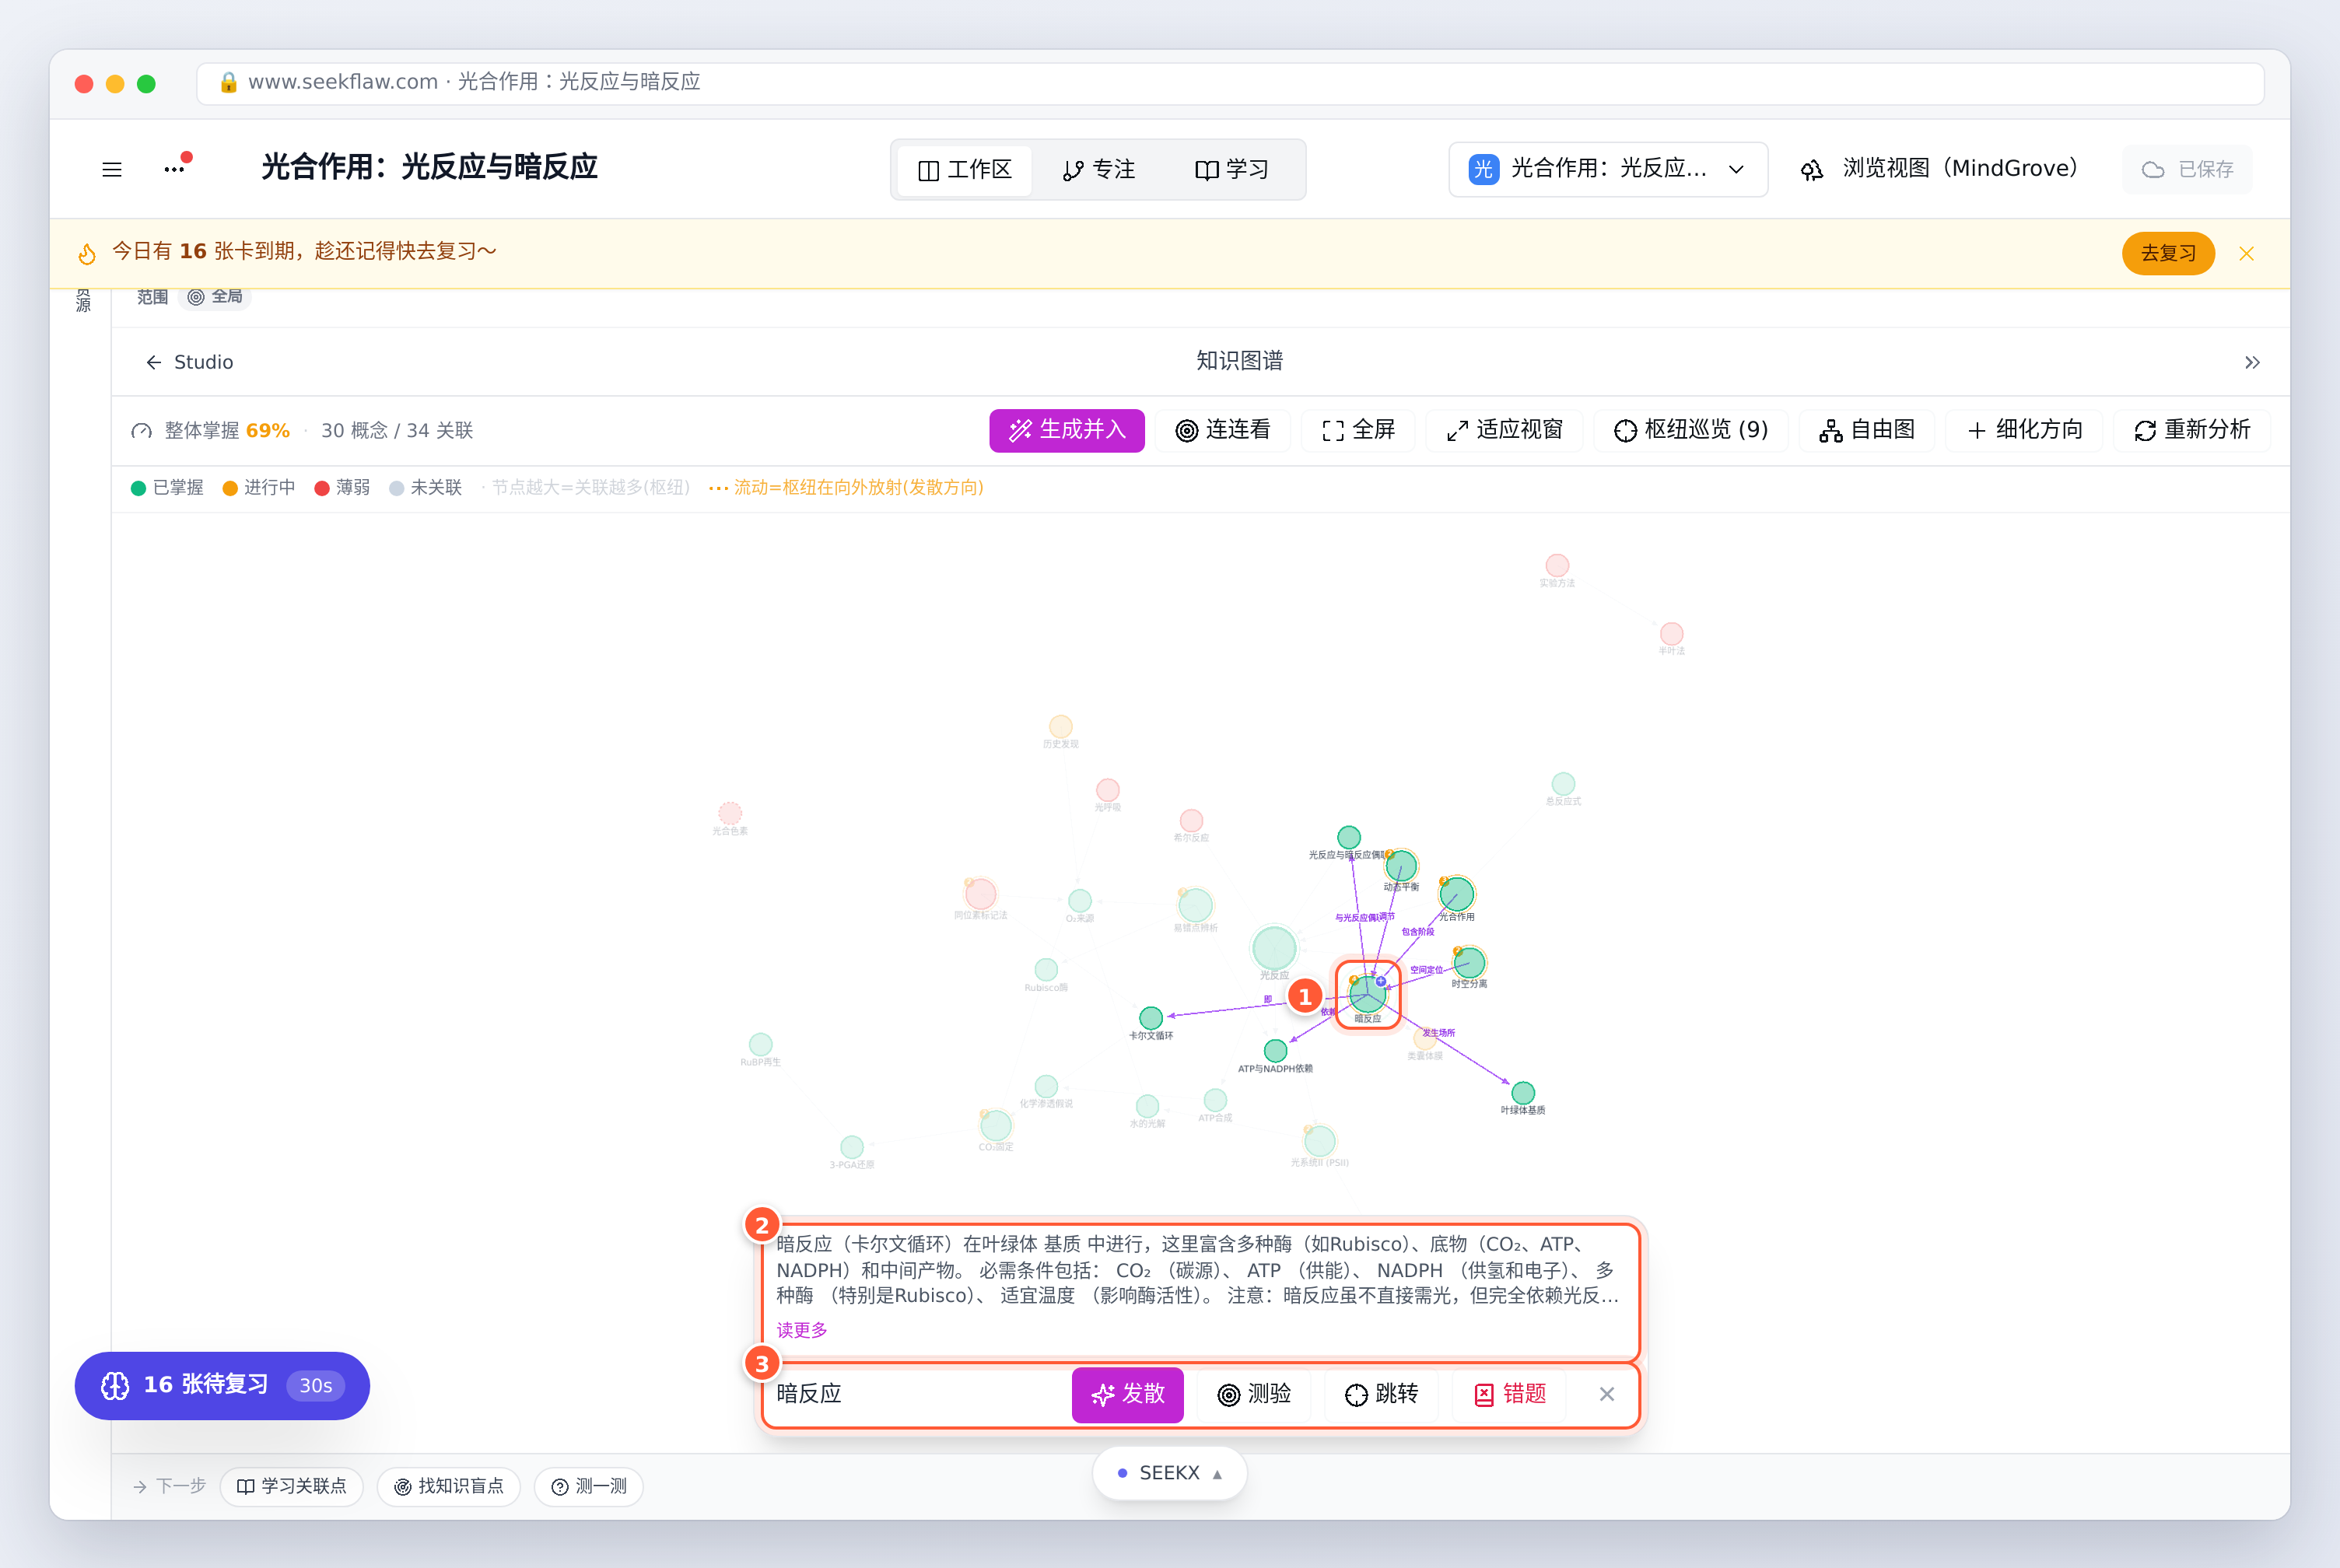
Task: Select the Rubisco酶 node
Action: coord(1046,970)
